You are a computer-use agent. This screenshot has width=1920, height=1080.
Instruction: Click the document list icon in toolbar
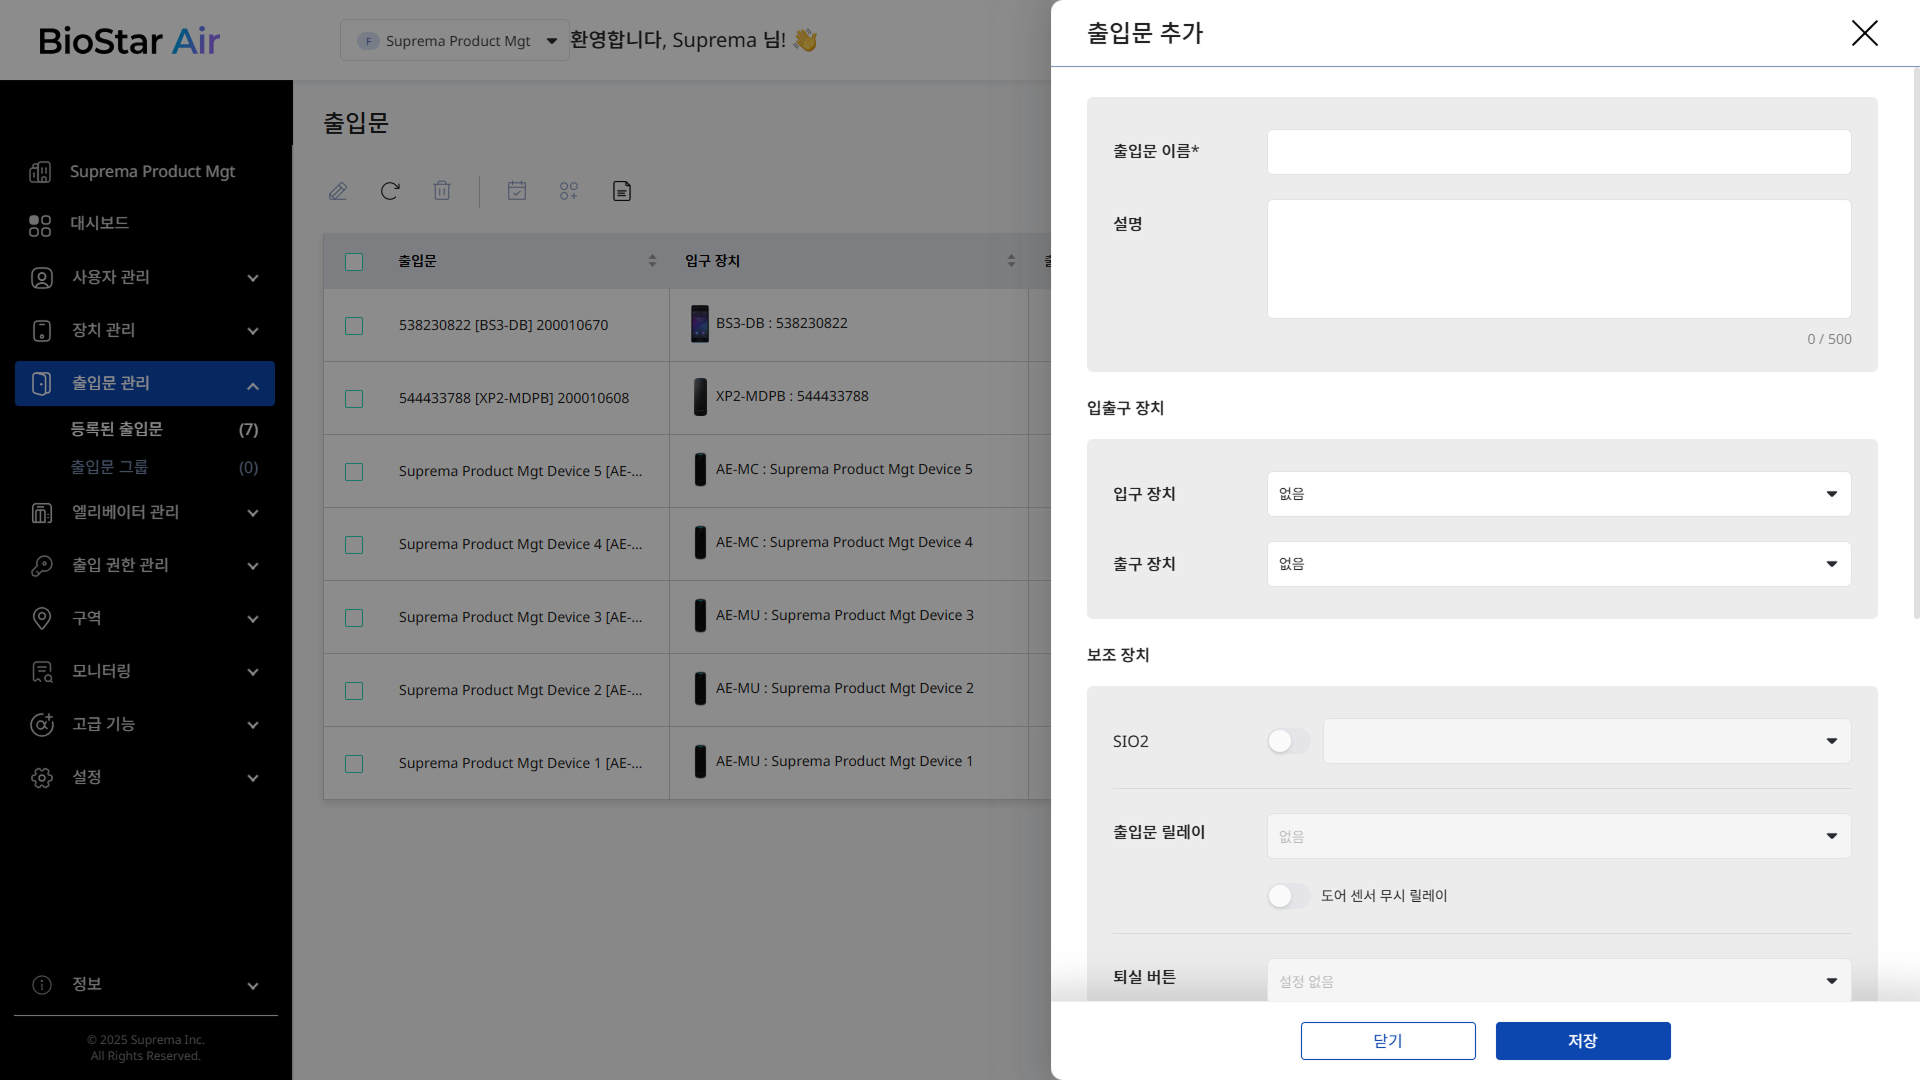pos(622,191)
